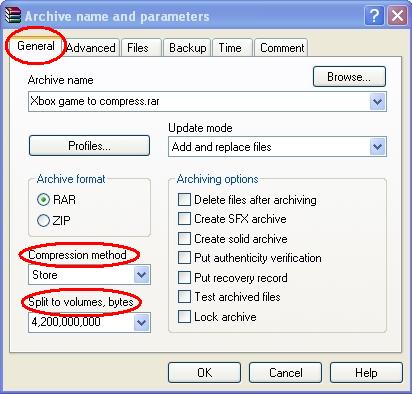Choose the ZIP archive format radio button
412x394 pixels.
pyautogui.click(x=43, y=221)
